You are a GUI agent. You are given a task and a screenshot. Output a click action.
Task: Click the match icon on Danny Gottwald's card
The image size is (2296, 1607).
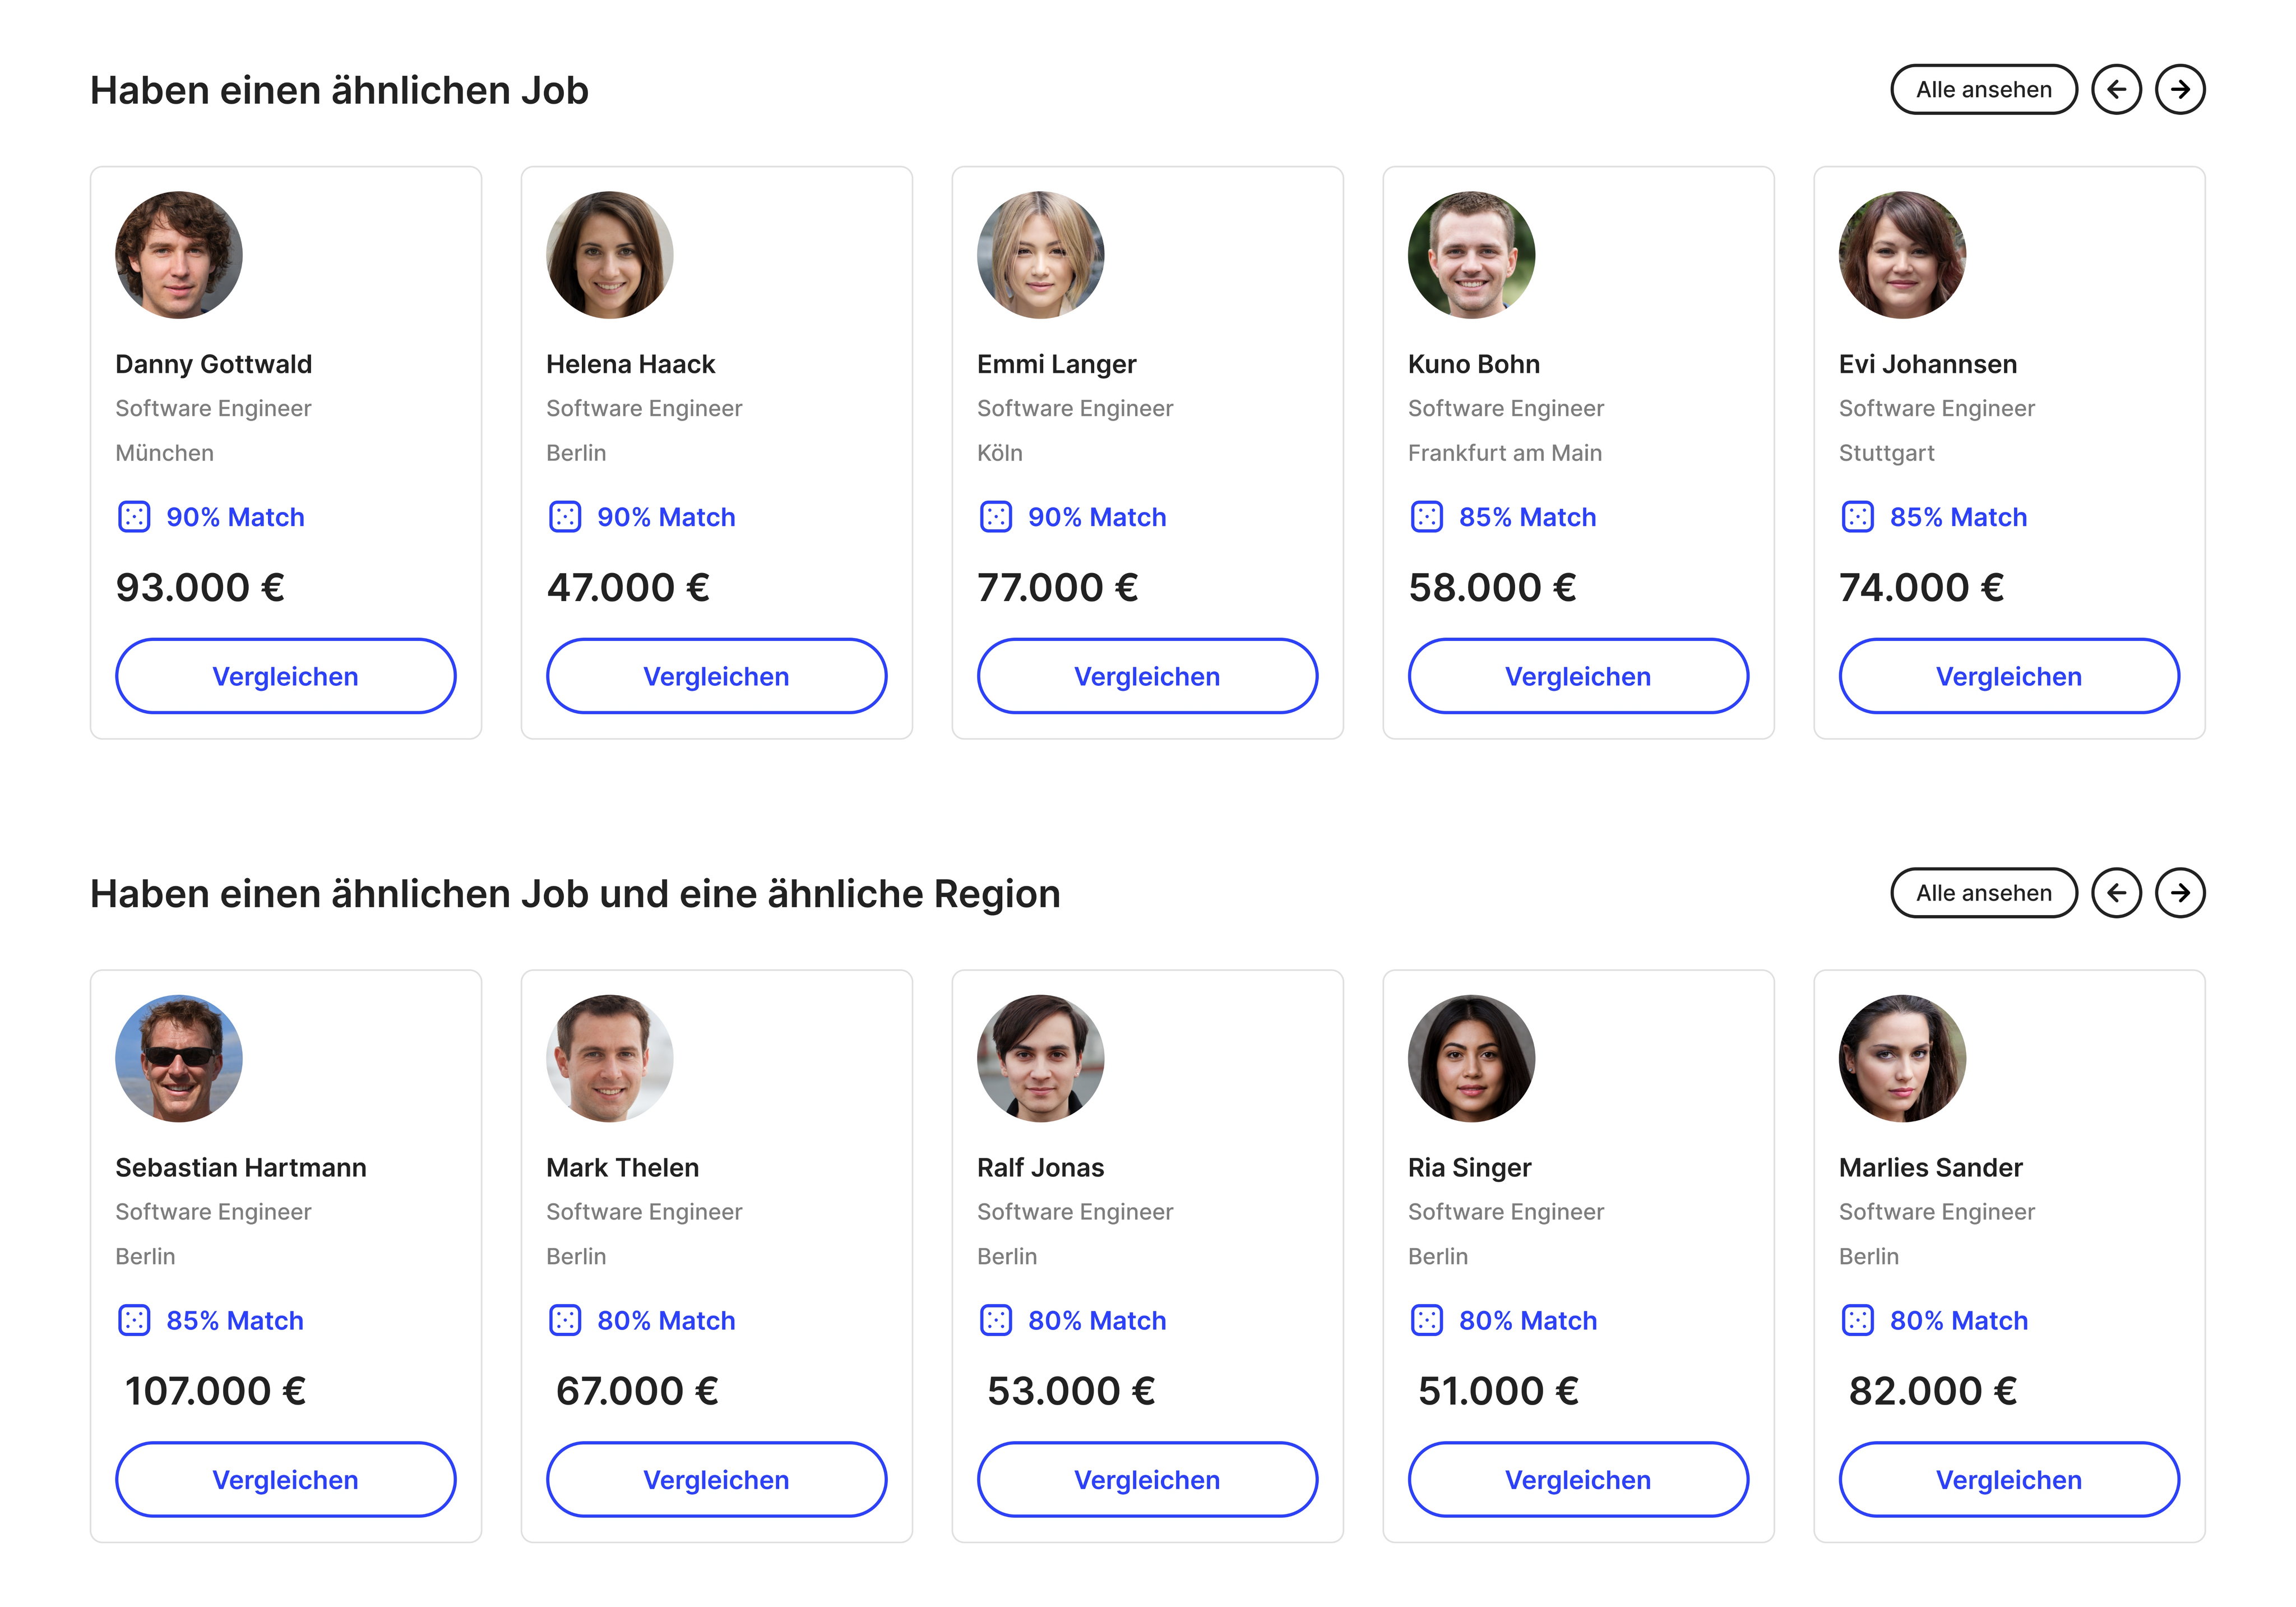click(x=134, y=517)
